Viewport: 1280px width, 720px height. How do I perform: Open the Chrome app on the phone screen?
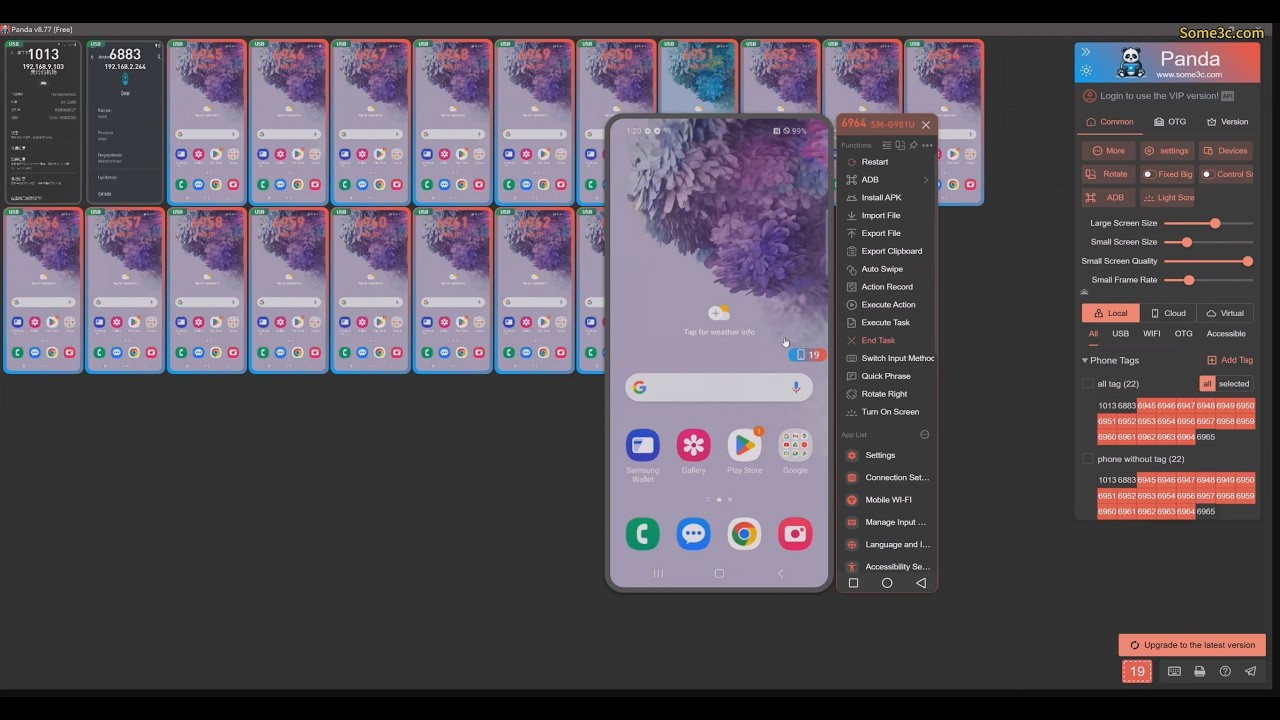(744, 534)
